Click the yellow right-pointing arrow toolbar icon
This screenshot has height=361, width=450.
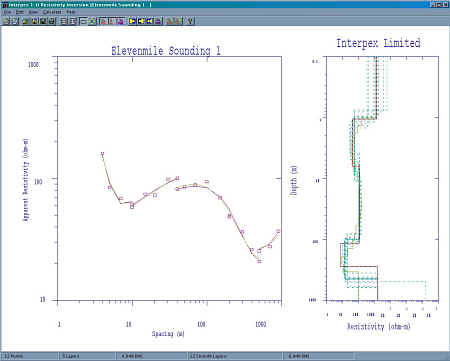pyautogui.click(x=132, y=21)
